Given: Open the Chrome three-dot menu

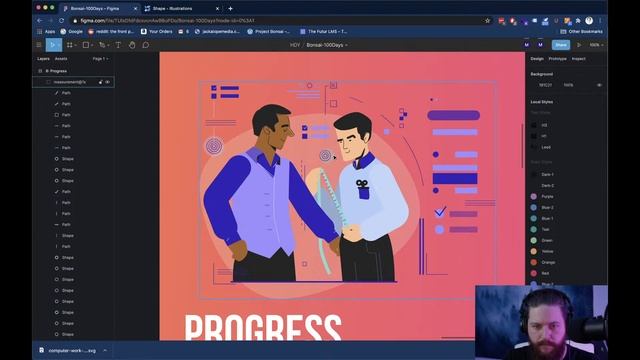Looking at the screenshot, I should point(600,20).
